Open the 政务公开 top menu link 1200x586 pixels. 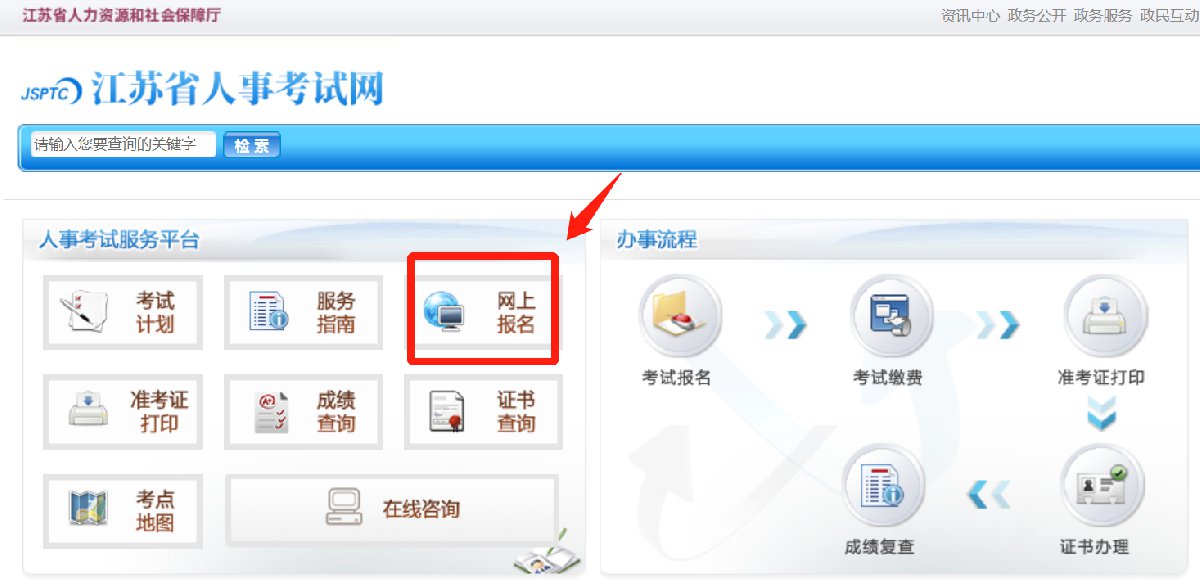(x=1037, y=16)
